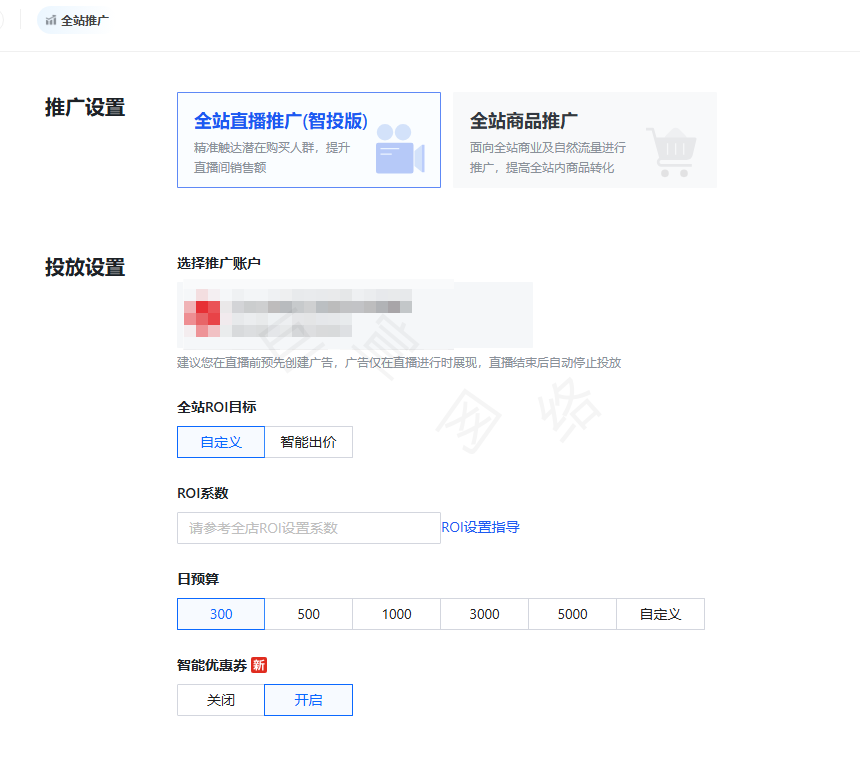860x761 pixels.
Task: Click the account avatar thumbnail
Action: coord(203,312)
